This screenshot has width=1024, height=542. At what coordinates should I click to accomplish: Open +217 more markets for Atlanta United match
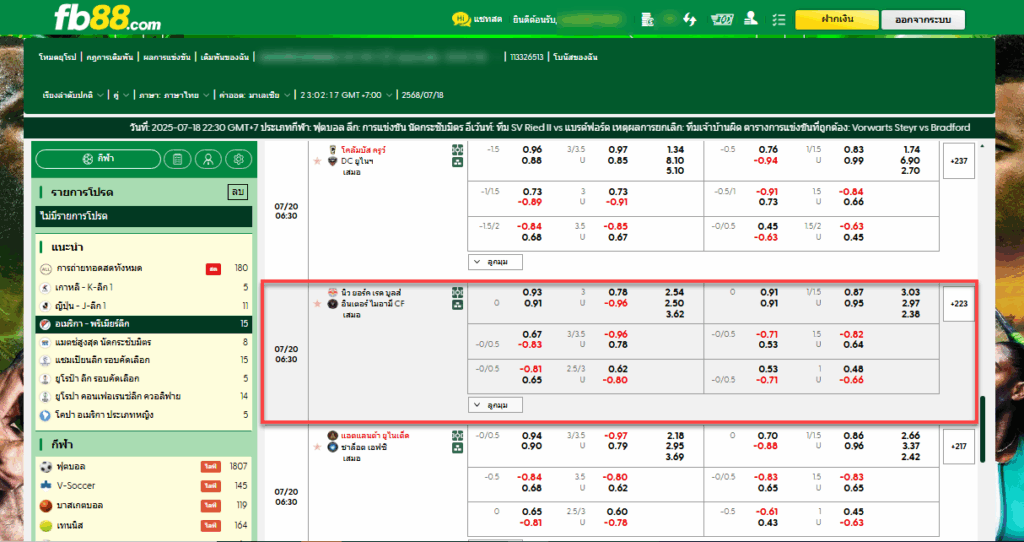click(x=959, y=447)
